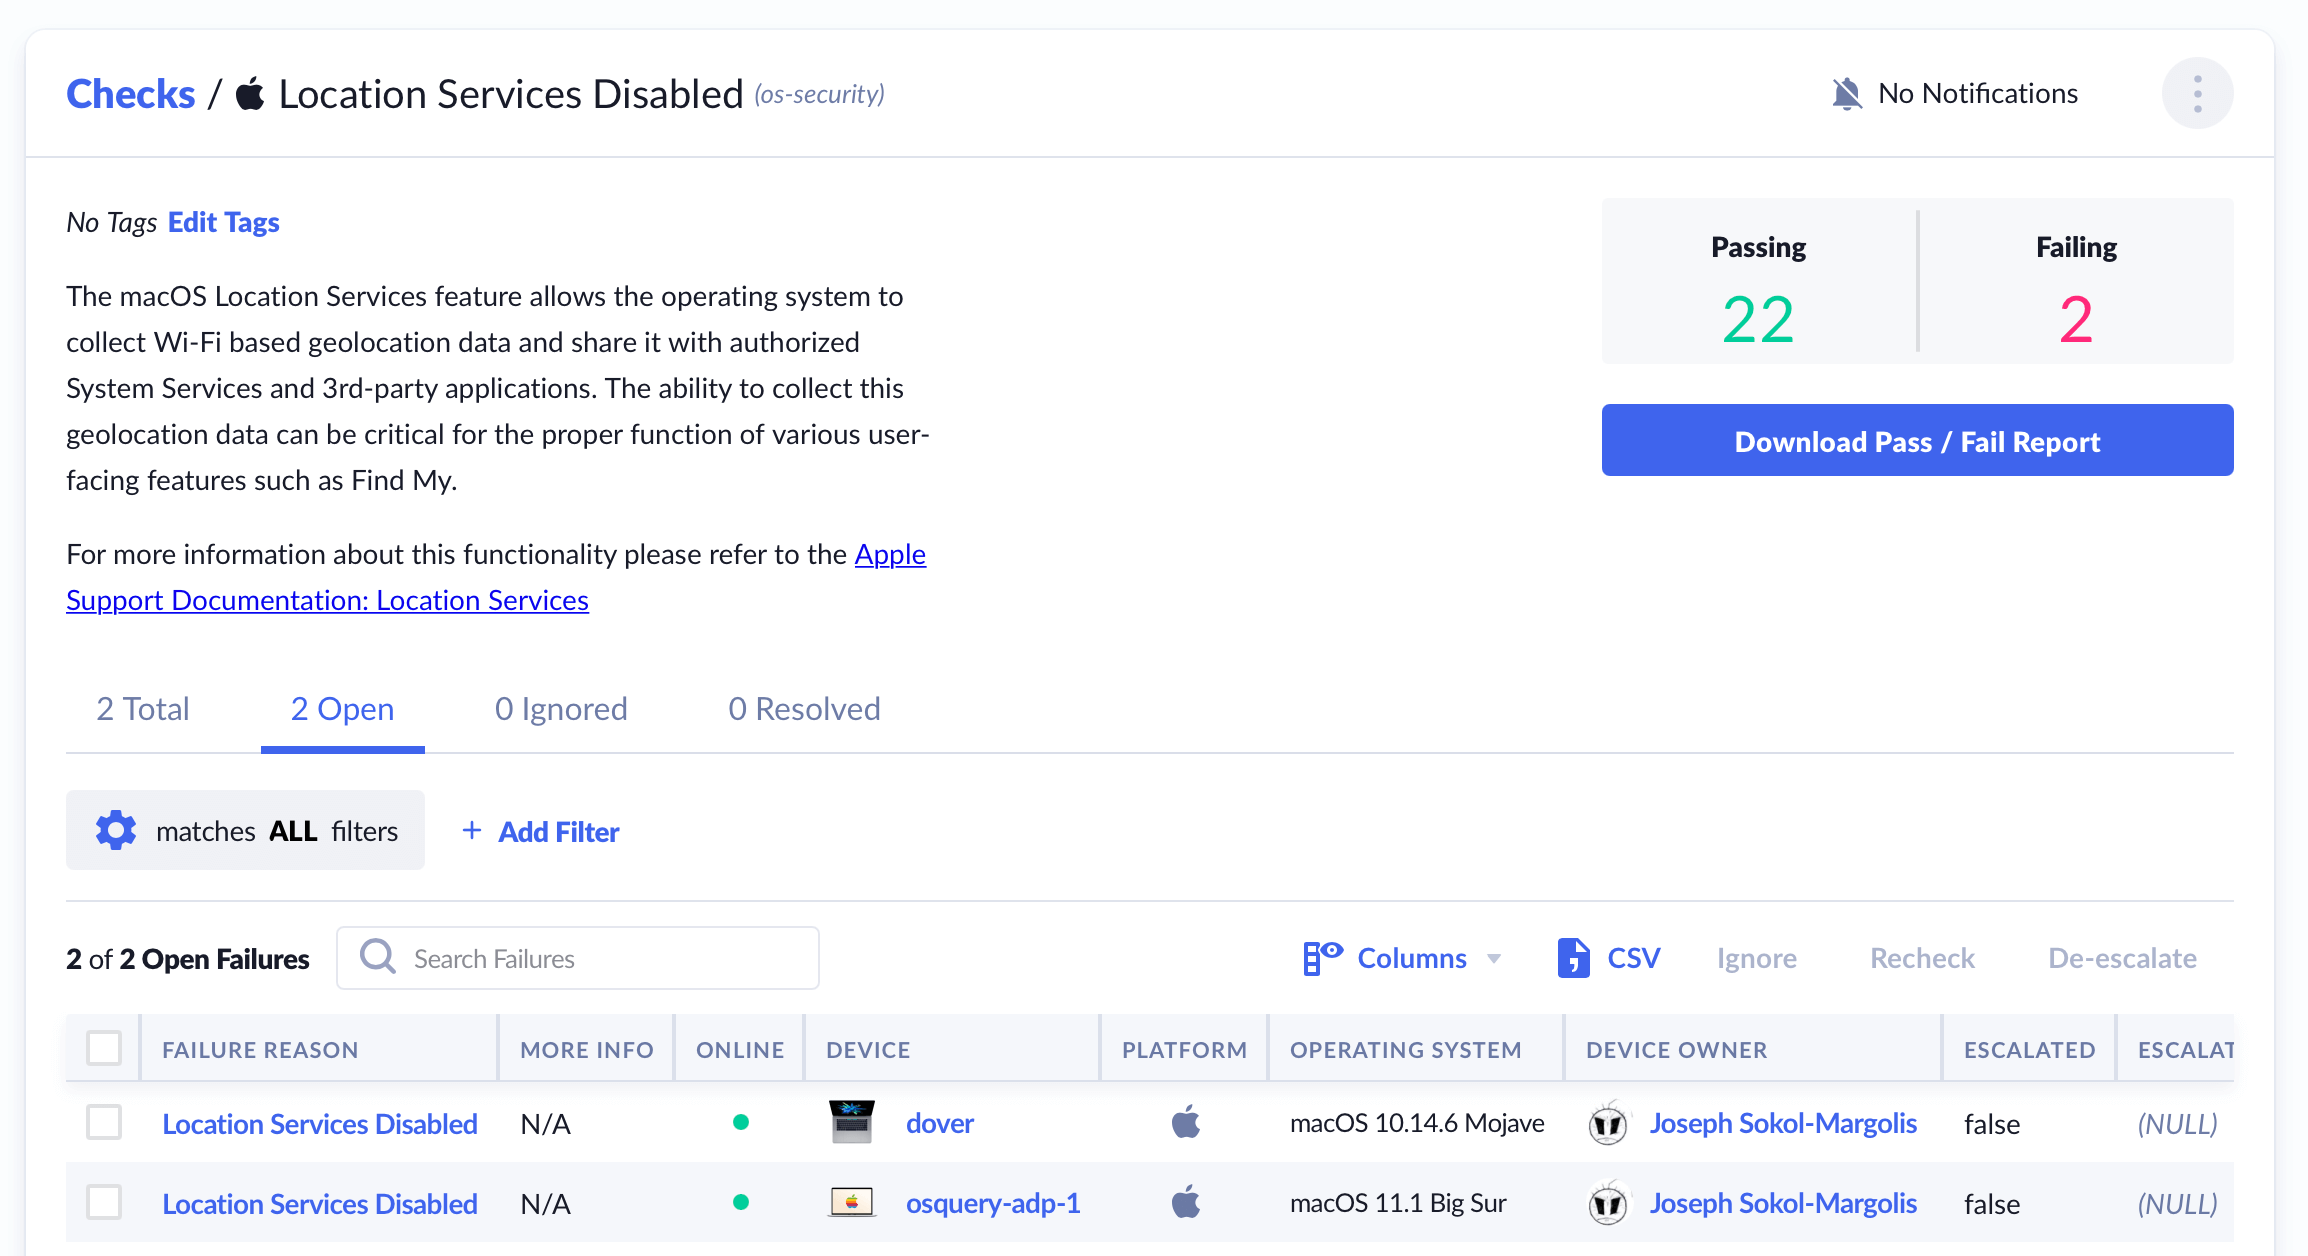Open the three-dot options menu

(2197, 94)
